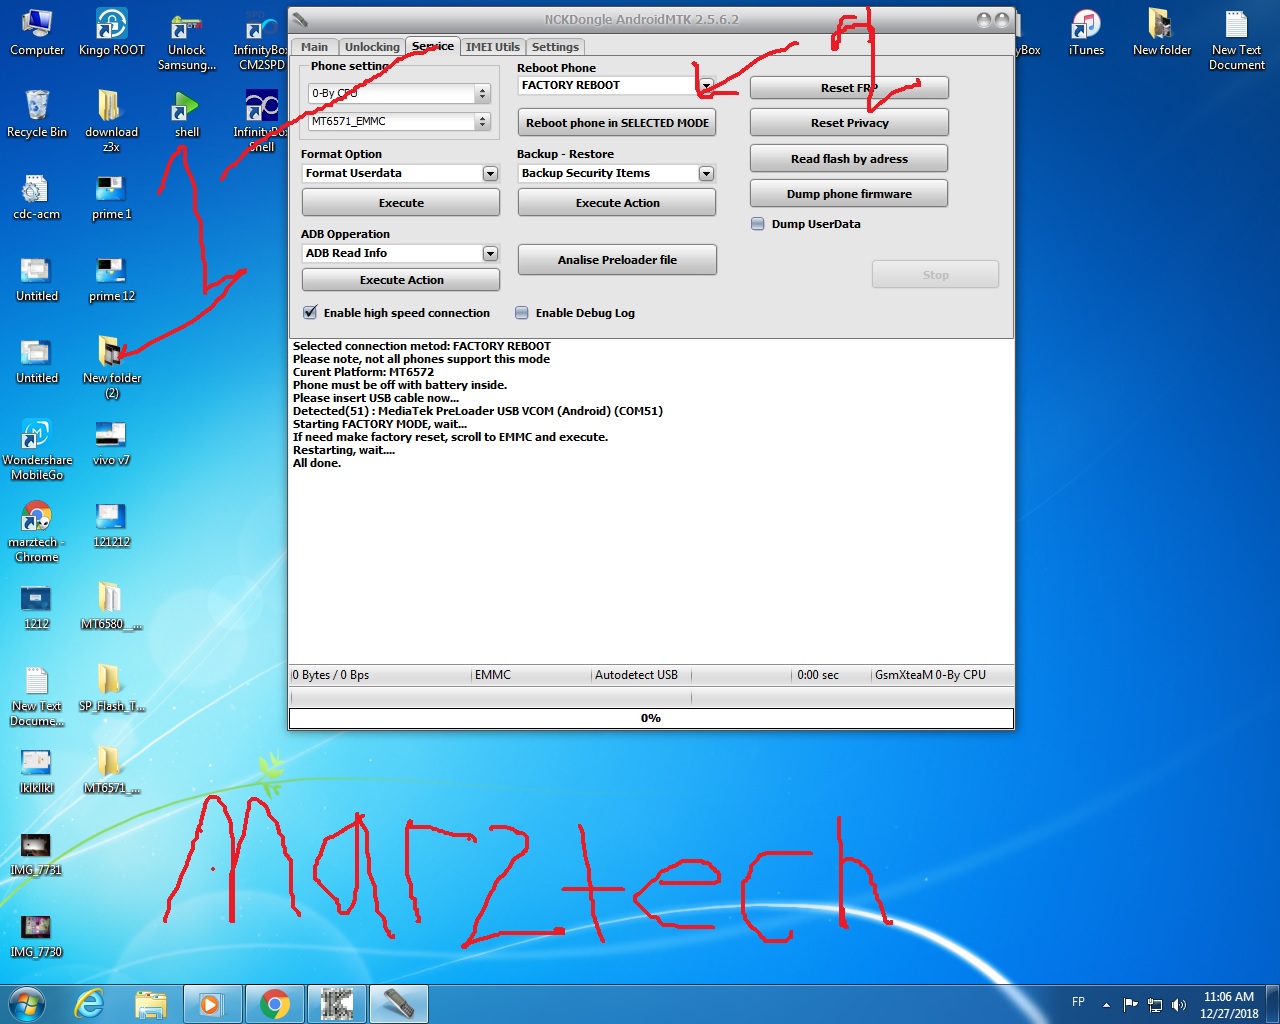Open the SP Flash Tool folder

click(111, 688)
